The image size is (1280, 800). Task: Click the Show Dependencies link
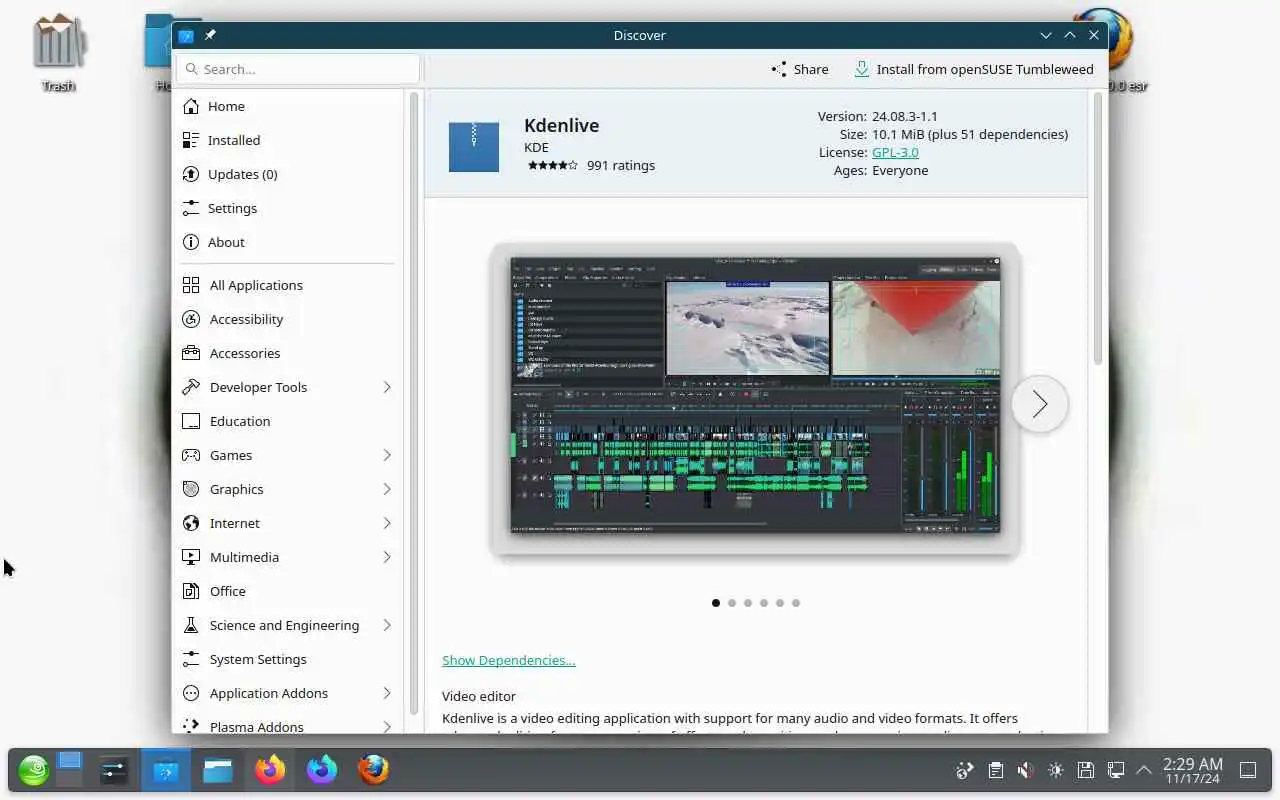[x=508, y=660]
